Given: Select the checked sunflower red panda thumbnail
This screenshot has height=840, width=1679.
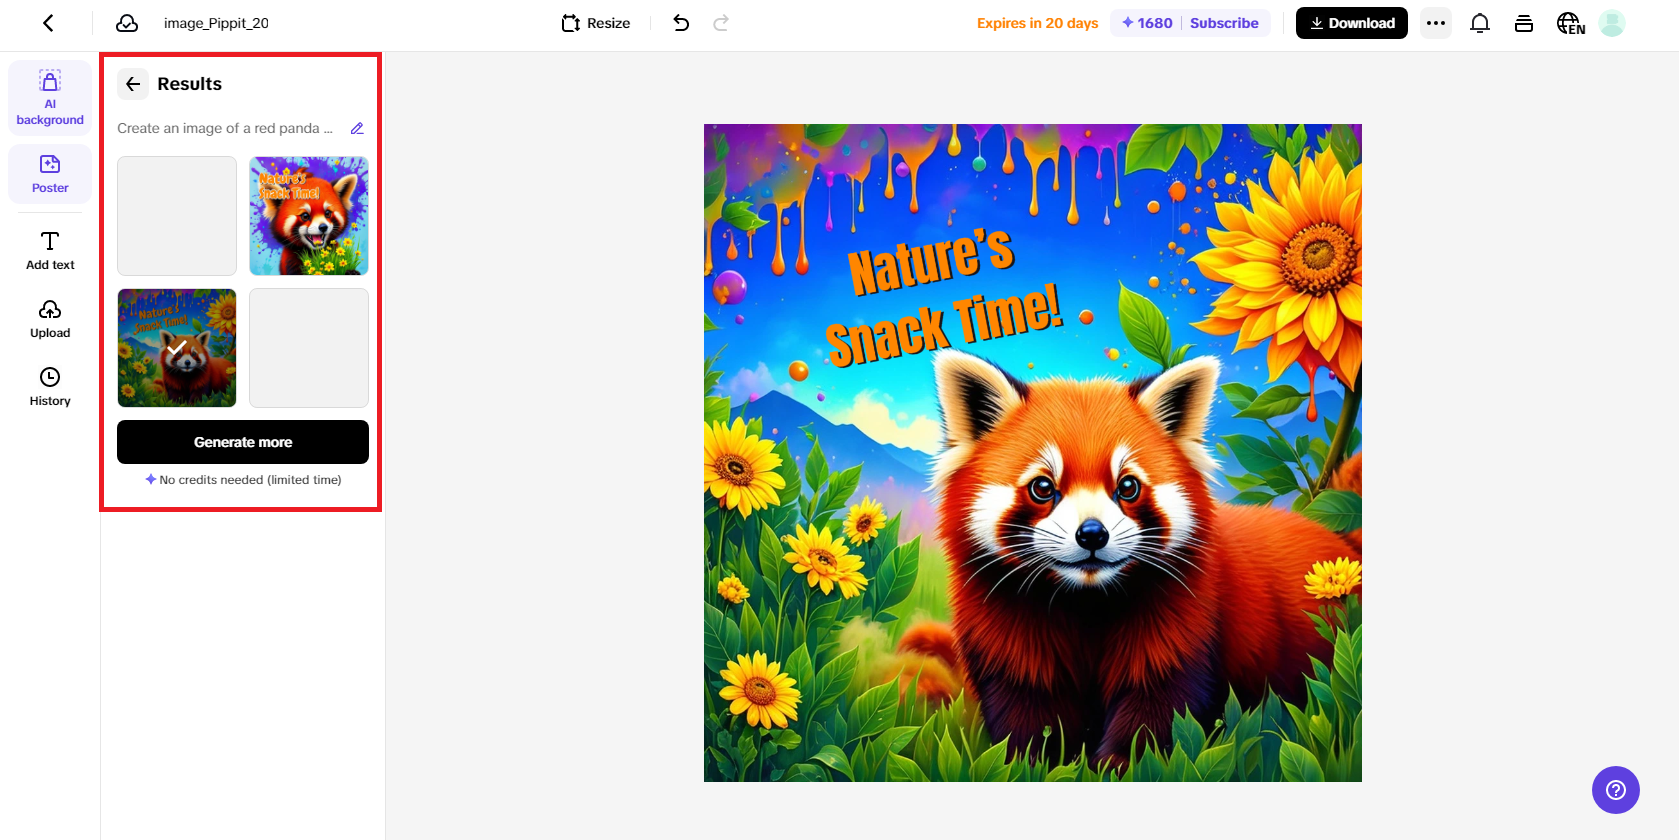Looking at the screenshot, I should 177,348.
